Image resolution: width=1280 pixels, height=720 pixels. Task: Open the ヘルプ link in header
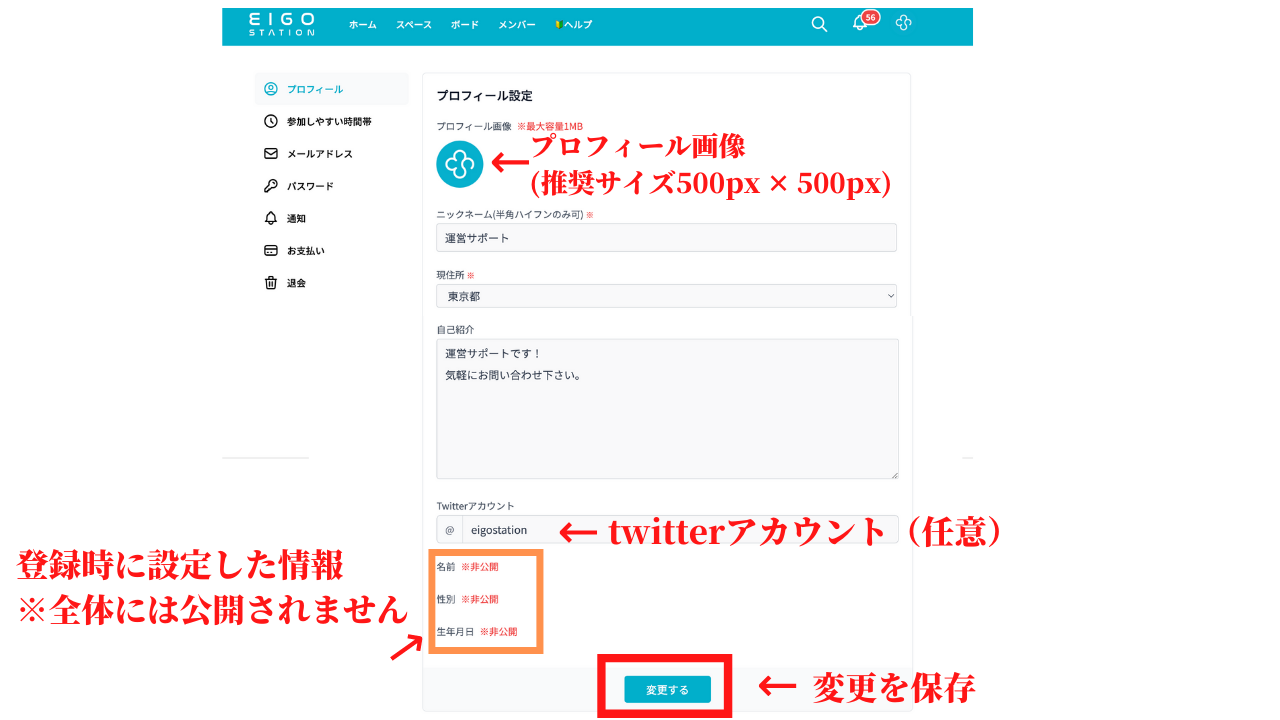(x=574, y=25)
